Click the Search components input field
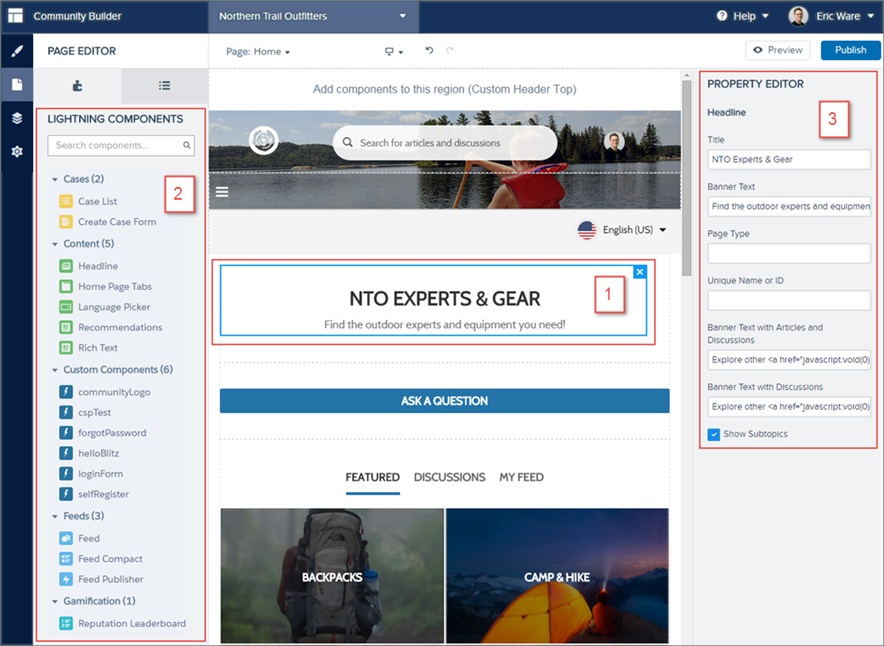884x646 pixels. (x=121, y=145)
